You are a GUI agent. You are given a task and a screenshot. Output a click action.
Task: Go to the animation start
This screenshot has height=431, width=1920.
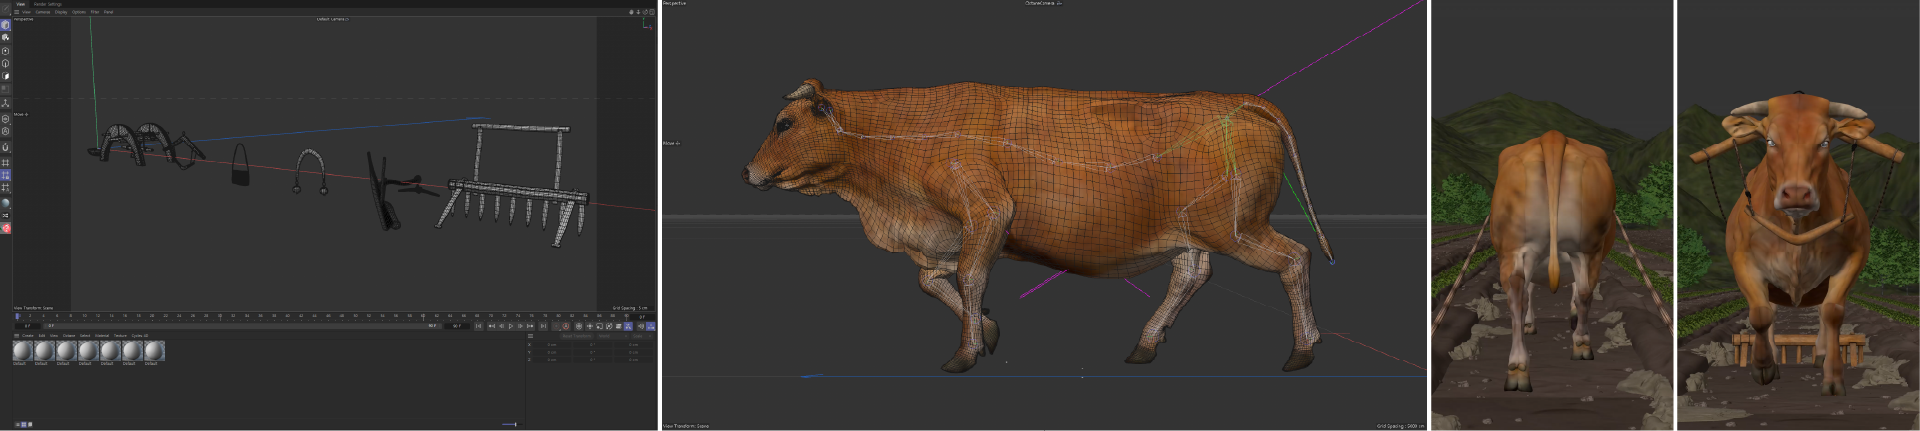478,326
